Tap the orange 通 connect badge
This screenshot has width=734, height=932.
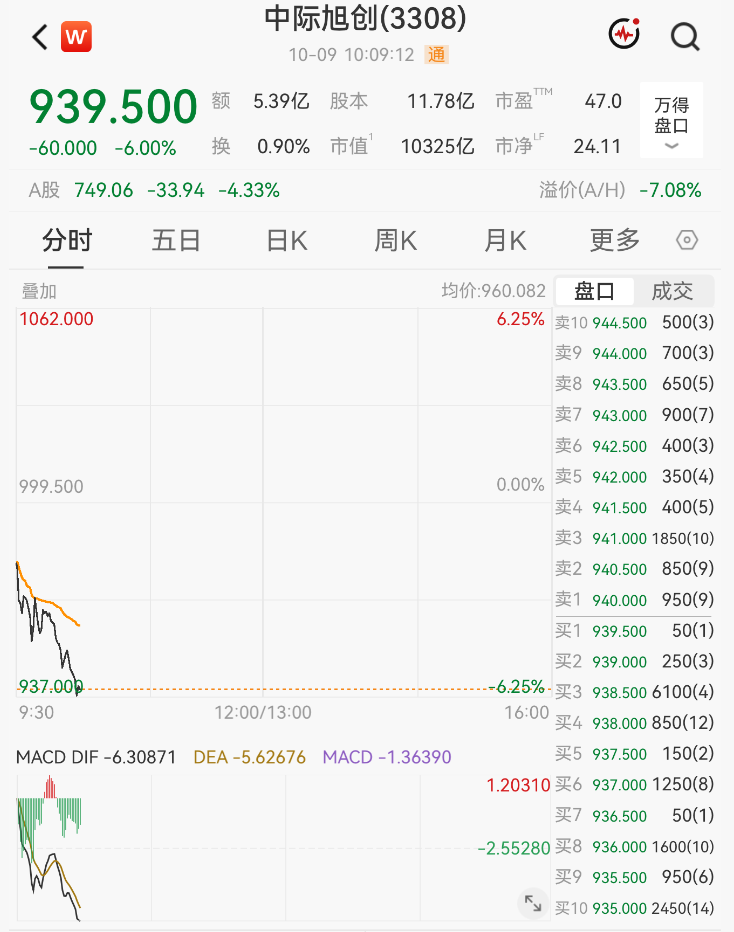(436, 55)
